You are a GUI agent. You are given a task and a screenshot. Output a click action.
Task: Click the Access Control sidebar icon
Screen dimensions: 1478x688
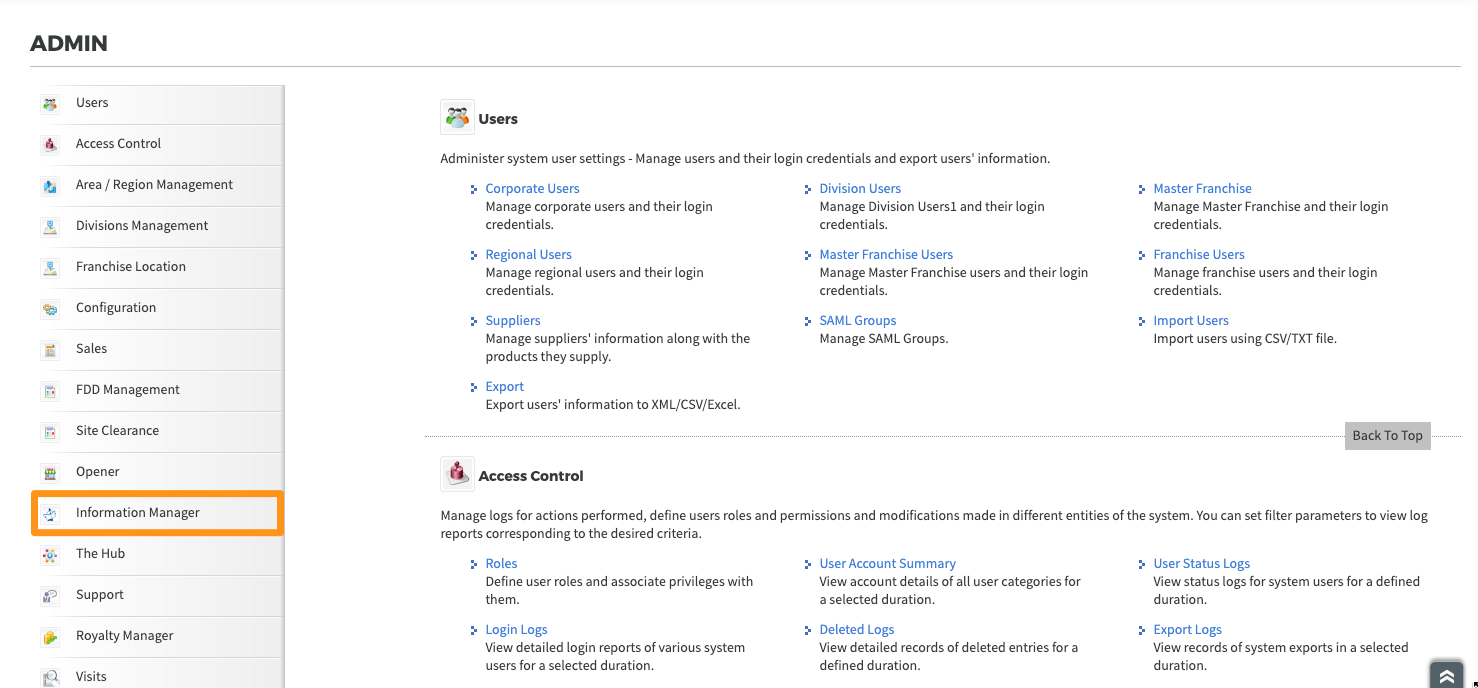50,144
